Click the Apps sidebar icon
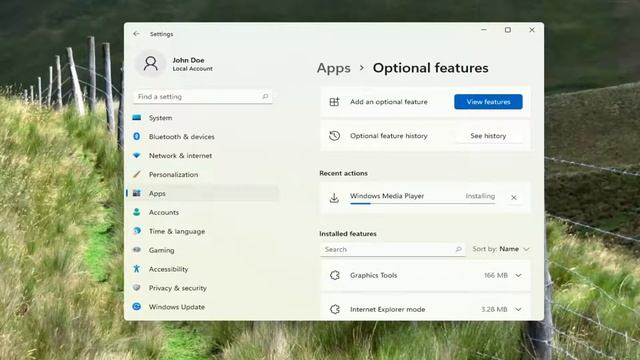This screenshot has width=640, height=360. (137, 193)
